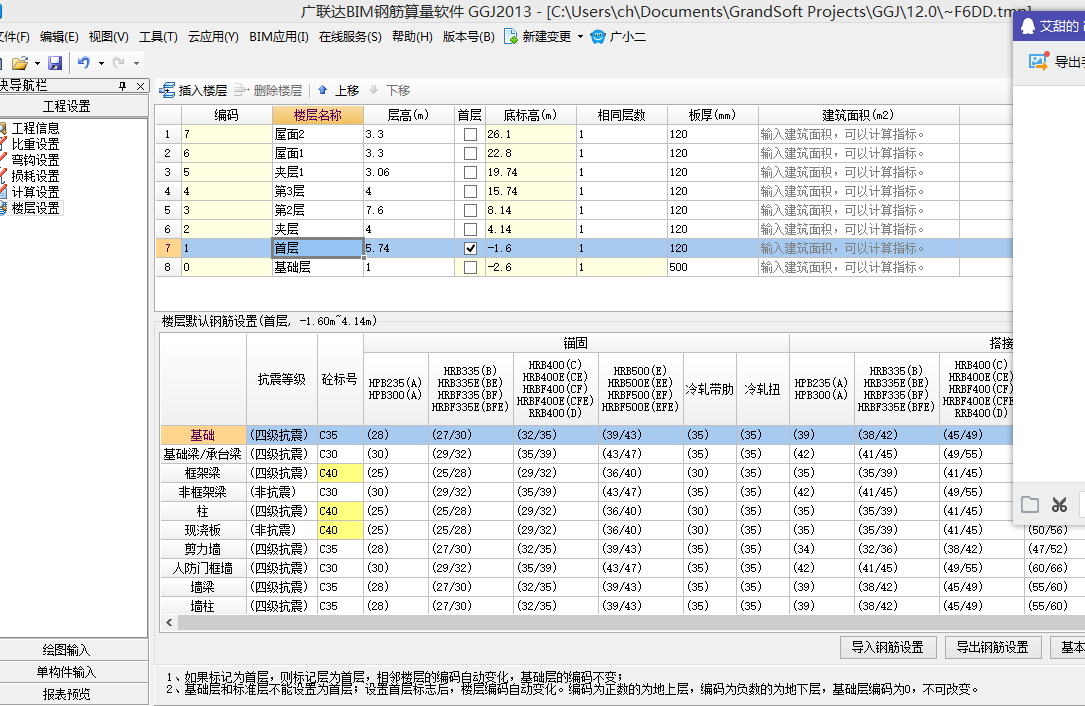
Task: Click the greyed redo arrow icon
Action: coord(119,62)
